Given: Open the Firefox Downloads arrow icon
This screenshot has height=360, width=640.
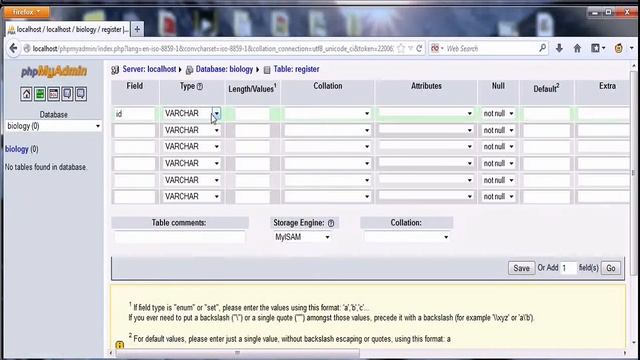Looking at the screenshot, I should [x=559, y=48].
